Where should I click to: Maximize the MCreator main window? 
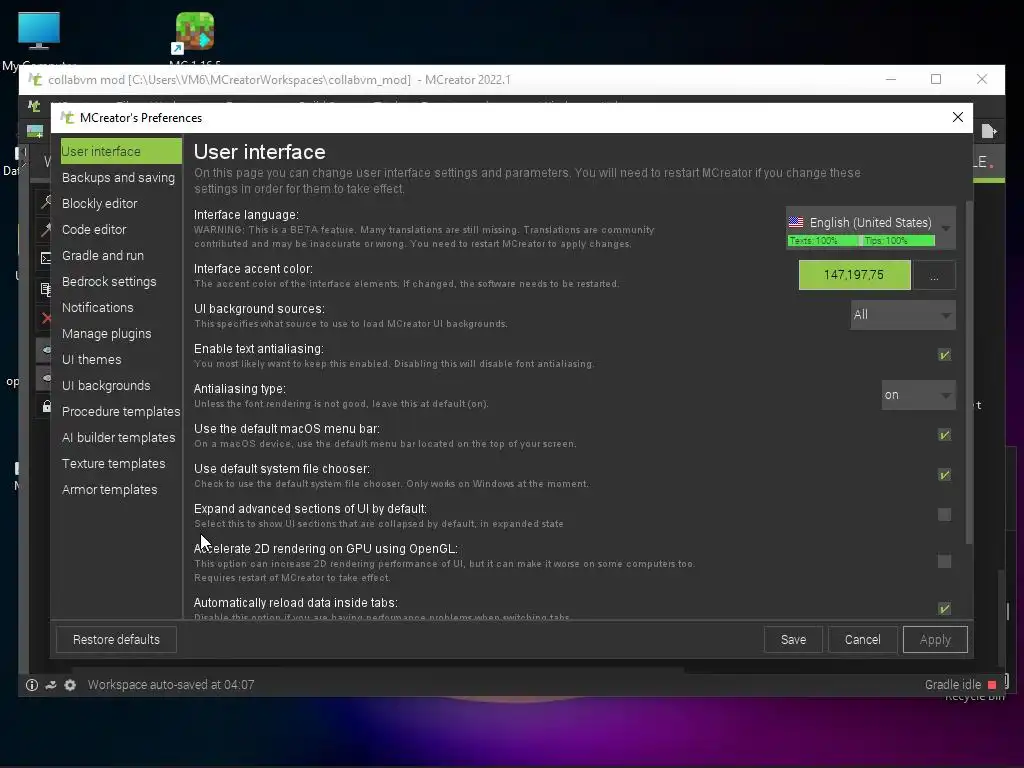936,79
